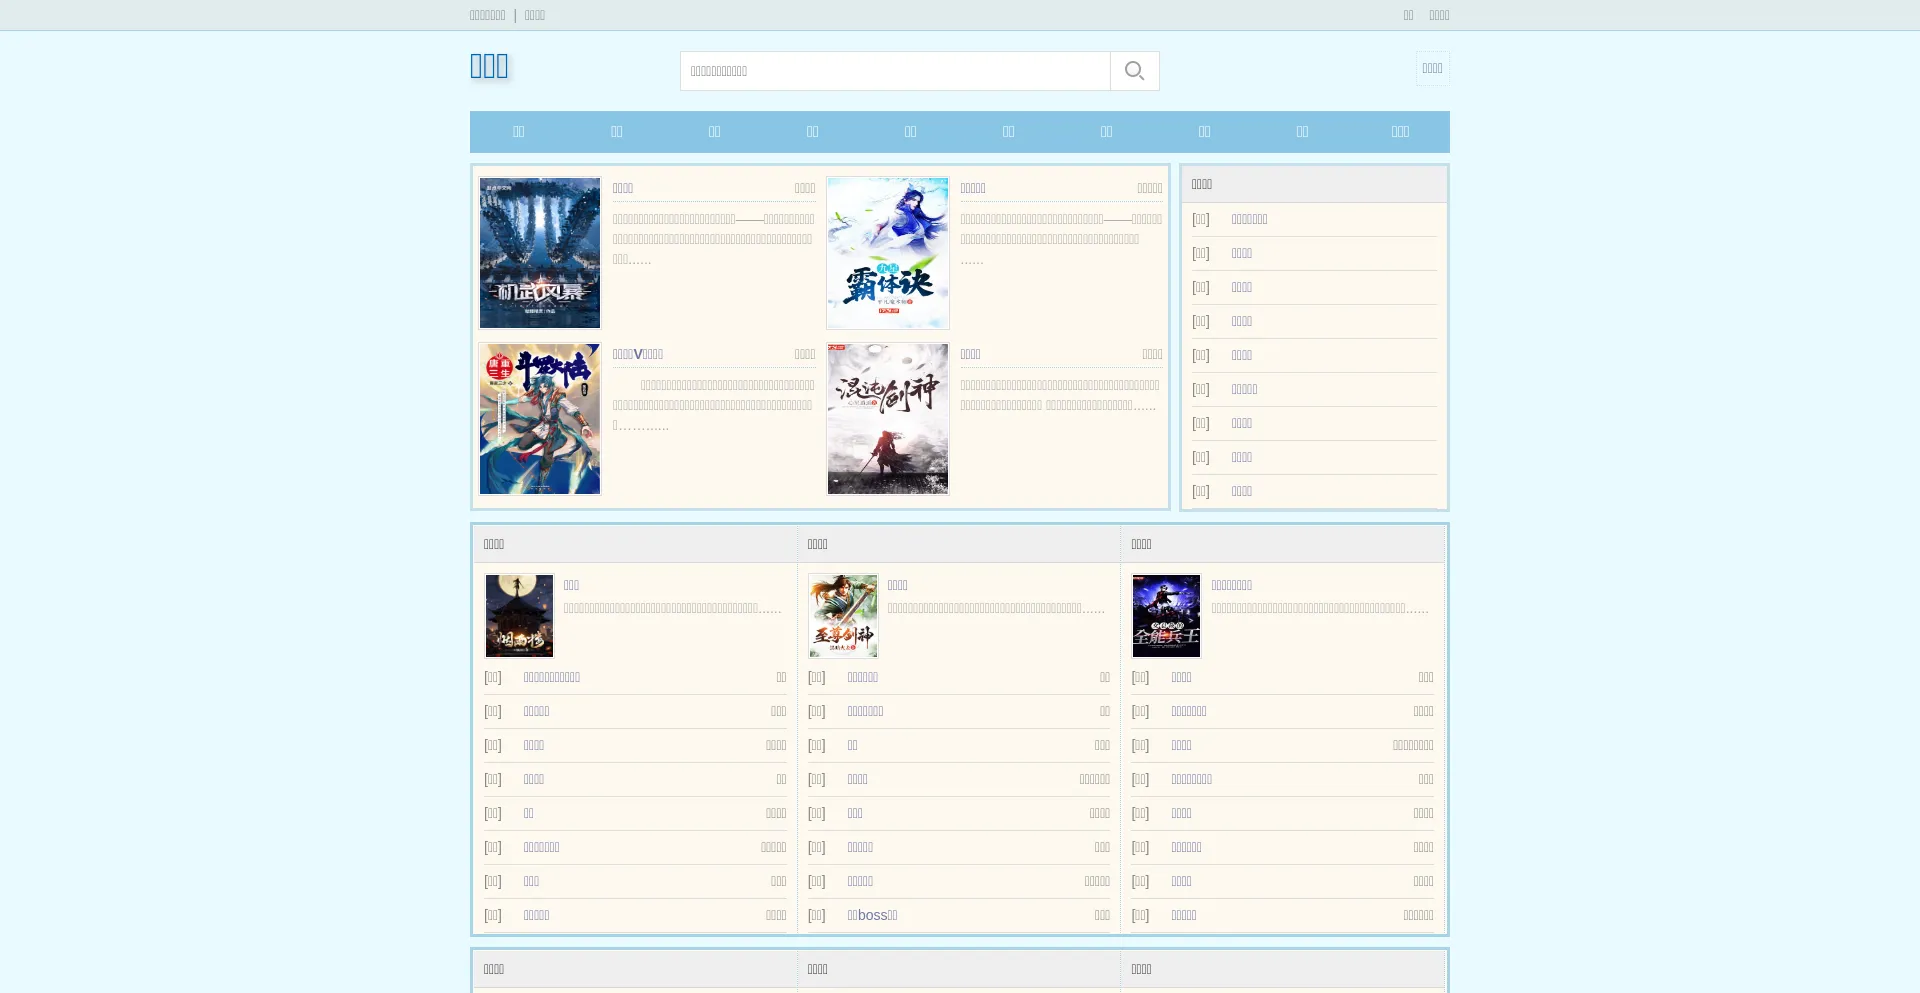Click the blue site logo

click(489, 66)
